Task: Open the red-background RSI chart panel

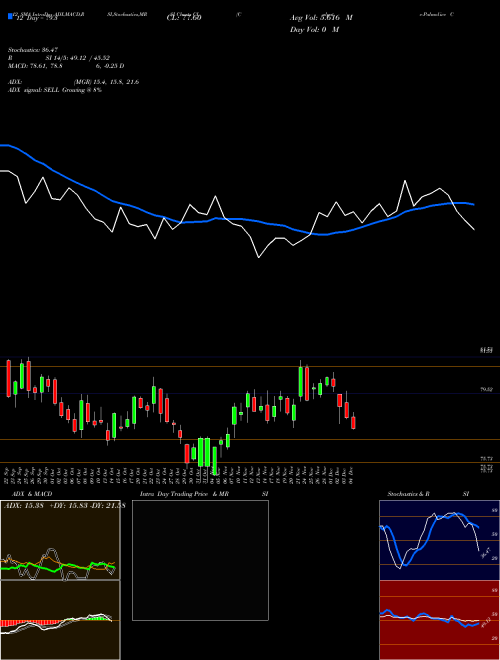Action: point(439,620)
